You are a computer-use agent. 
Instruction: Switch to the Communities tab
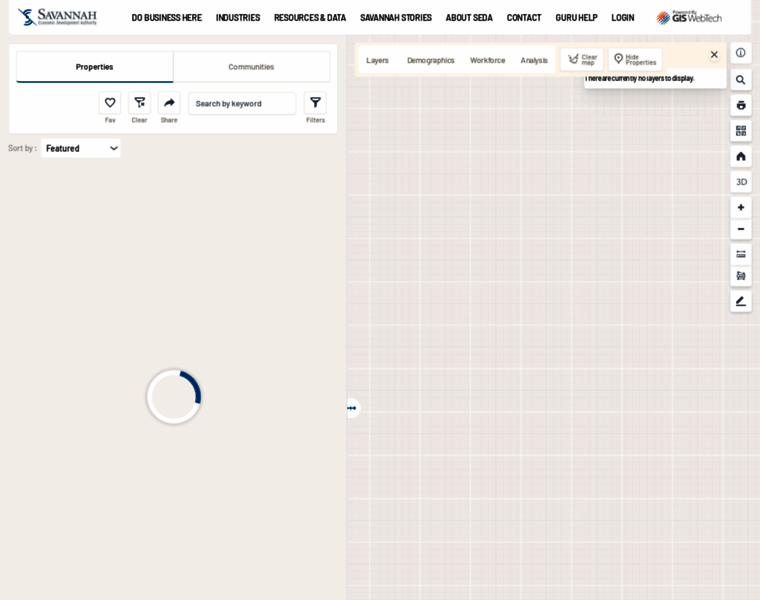(251, 67)
